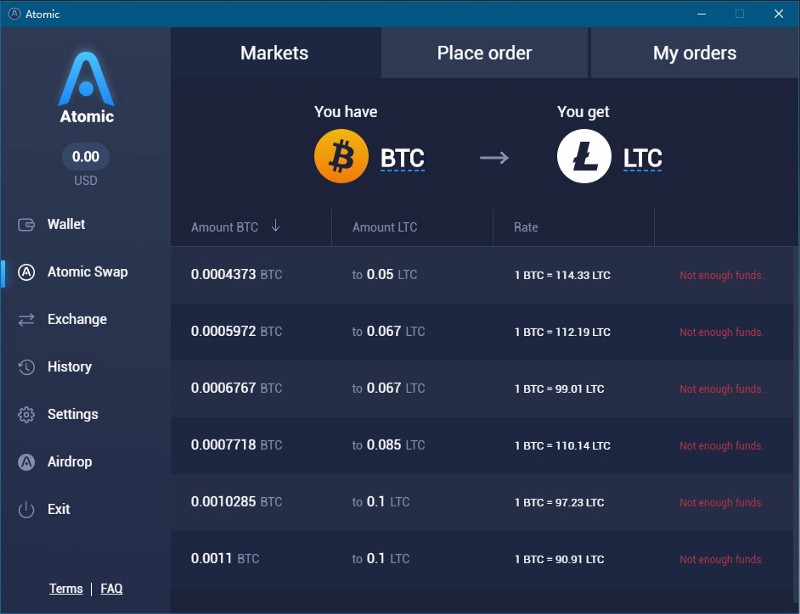Viewport: 800px width, 614px height.
Task: Sort by the Amount LTC column header
Action: coord(385,227)
